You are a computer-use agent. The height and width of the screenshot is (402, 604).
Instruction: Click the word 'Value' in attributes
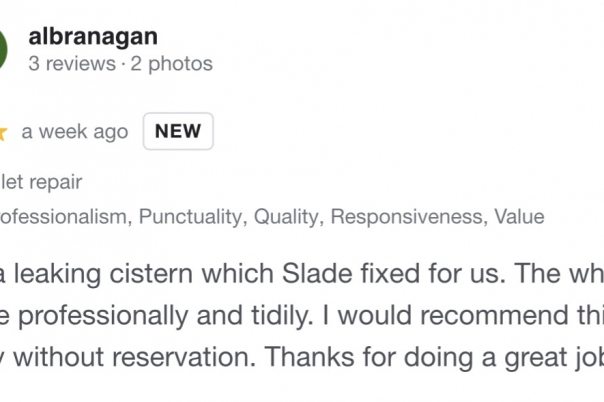519,216
